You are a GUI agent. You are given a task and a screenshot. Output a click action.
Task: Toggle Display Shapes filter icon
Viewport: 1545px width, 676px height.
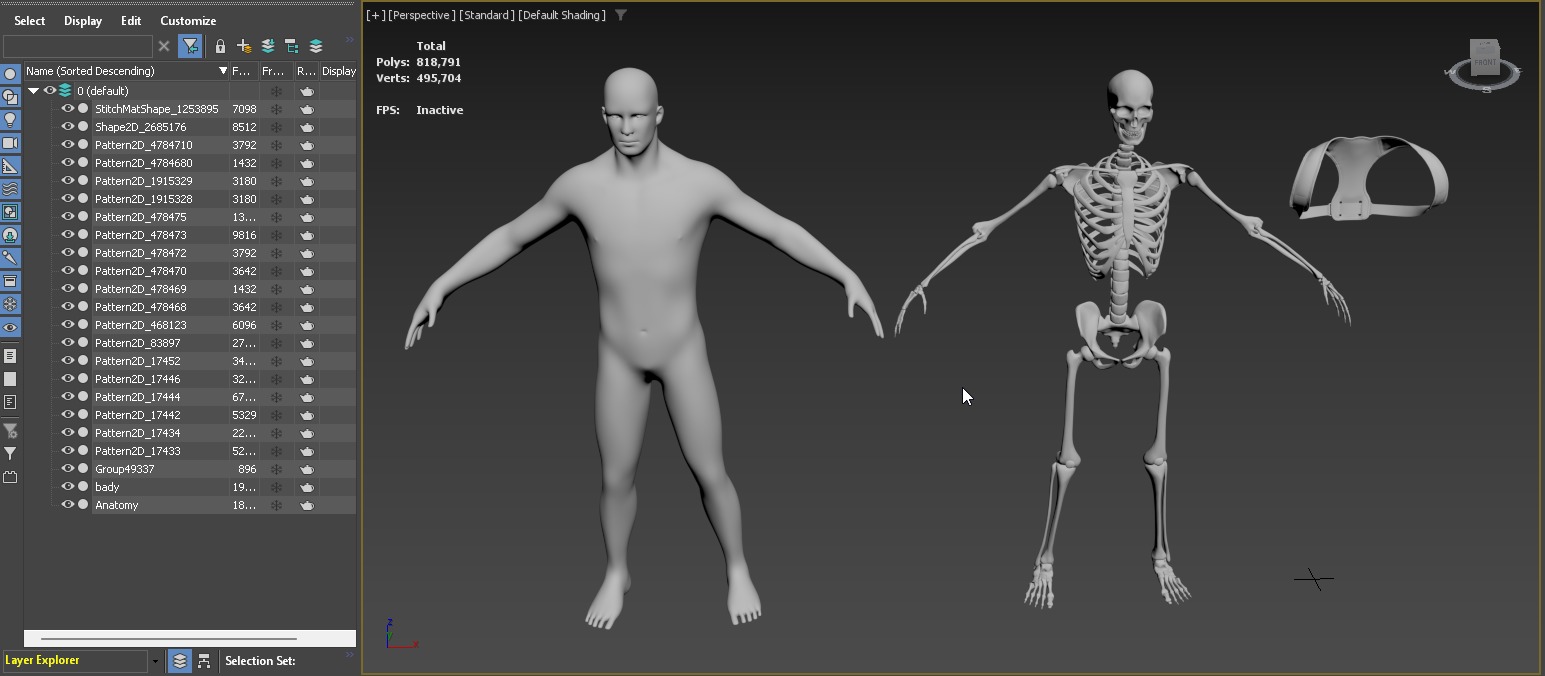[10, 97]
